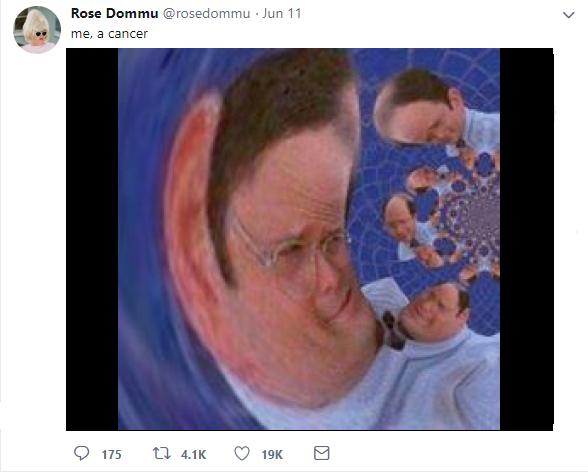Open Rose Dommu's profile avatar

[37, 30]
